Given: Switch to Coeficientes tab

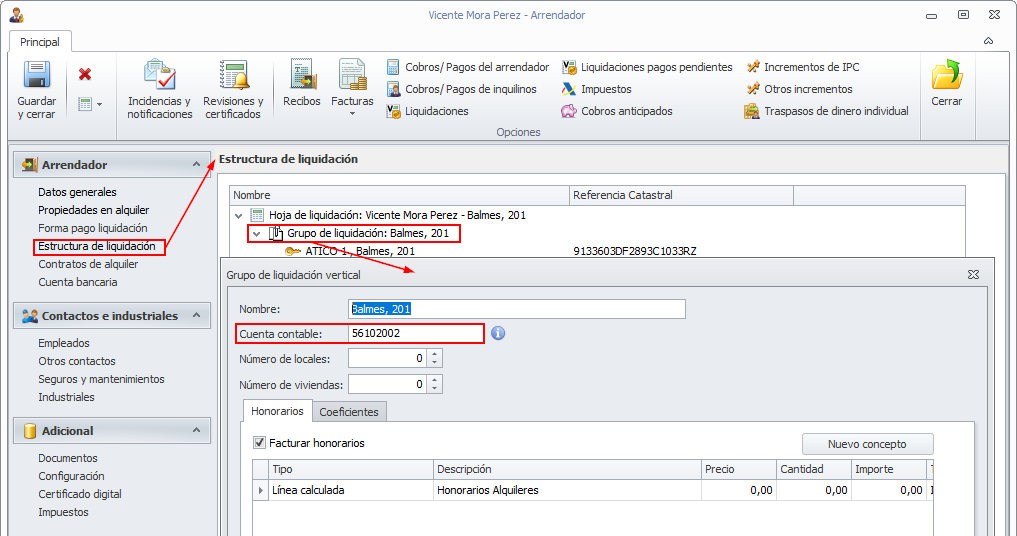Looking at the screenshot, I should [x=349, y=412].
